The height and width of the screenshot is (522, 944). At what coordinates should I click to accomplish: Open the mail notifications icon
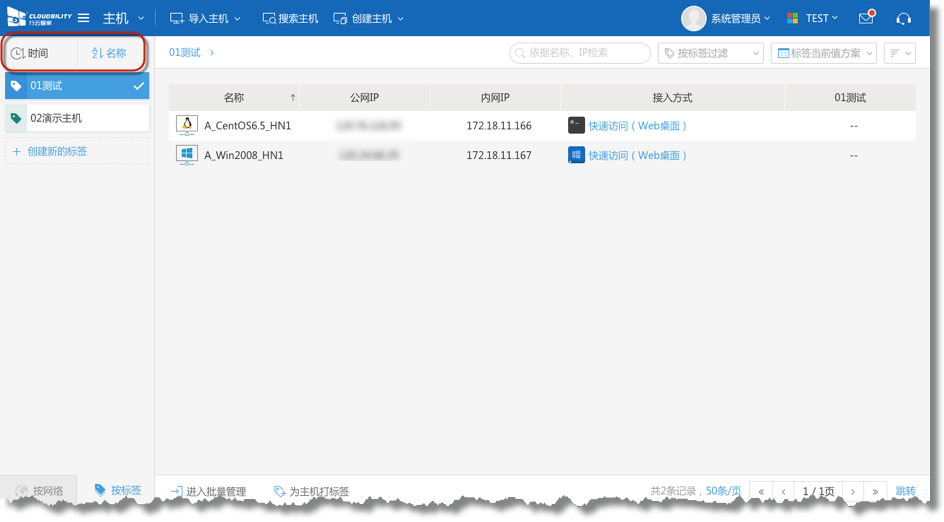click(x=866, y=19)
